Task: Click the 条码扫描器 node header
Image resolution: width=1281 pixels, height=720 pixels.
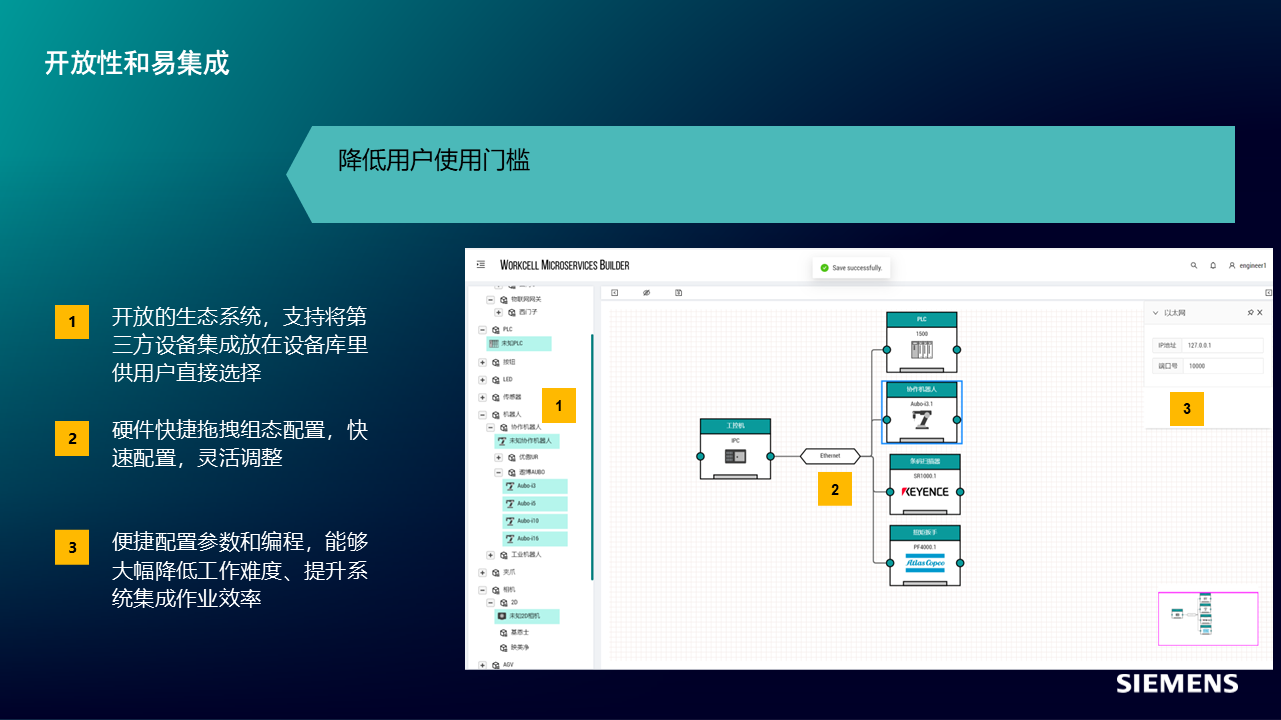Action: [924, 461]
